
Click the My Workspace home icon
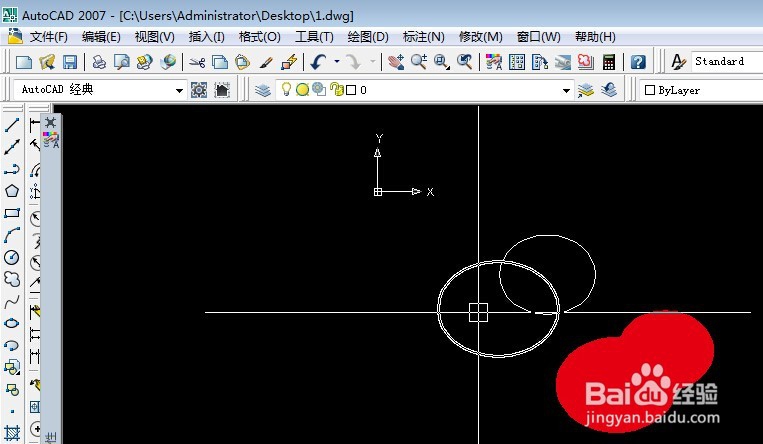pos(222,90)
